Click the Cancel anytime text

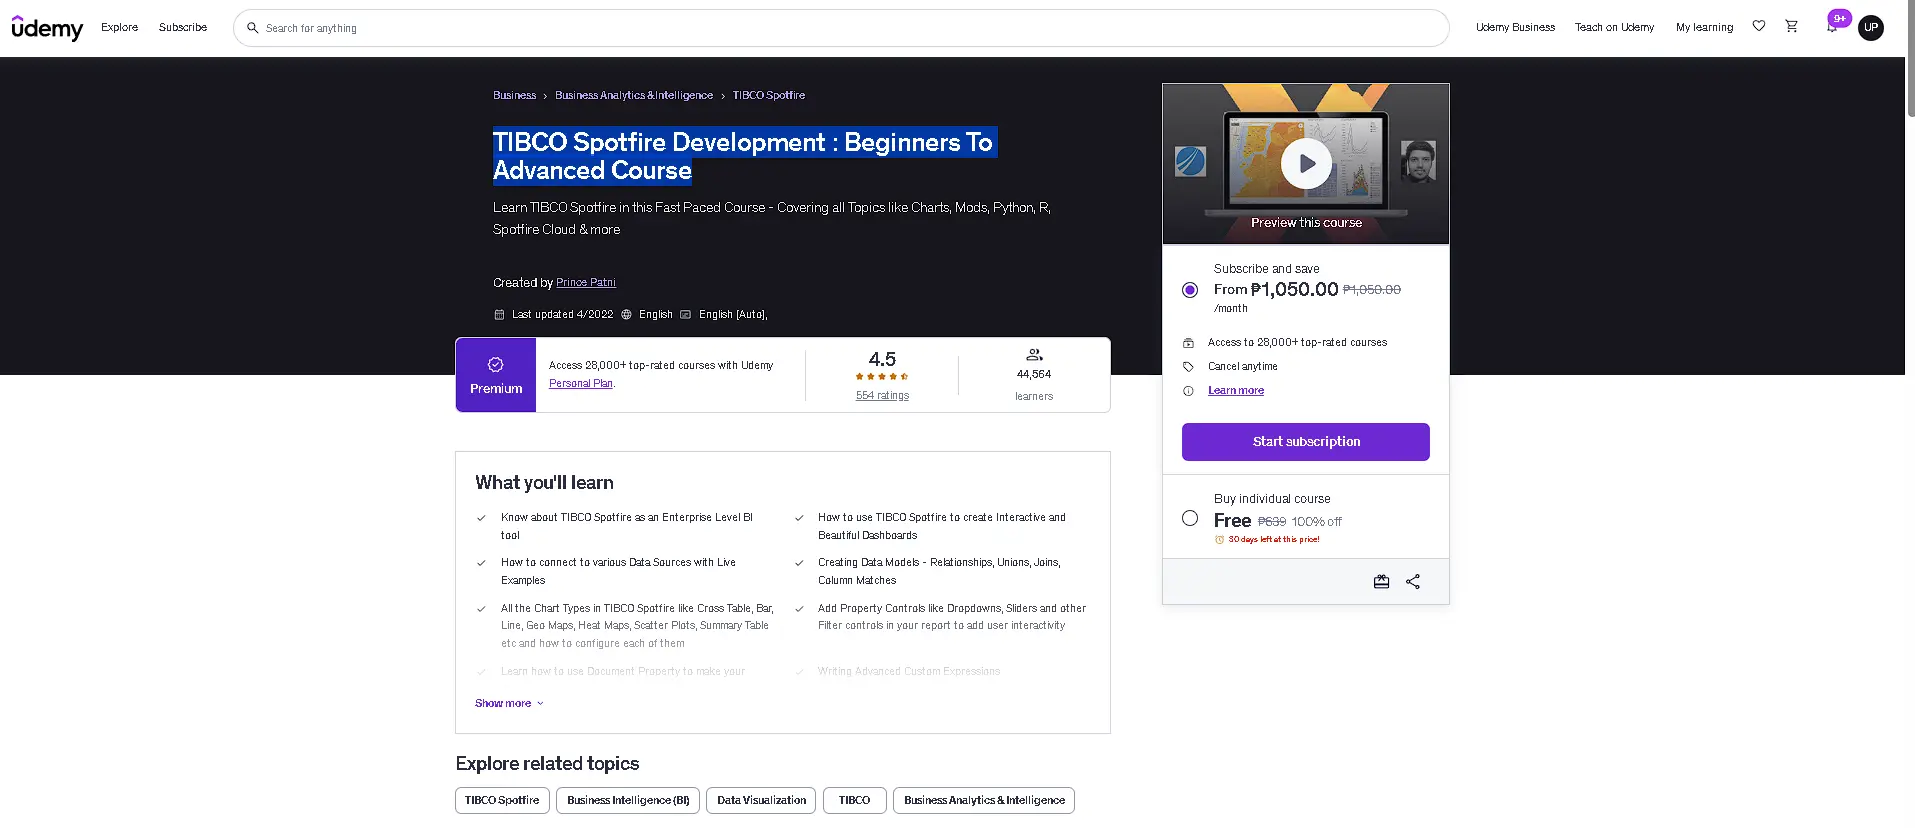[1242, 367]
